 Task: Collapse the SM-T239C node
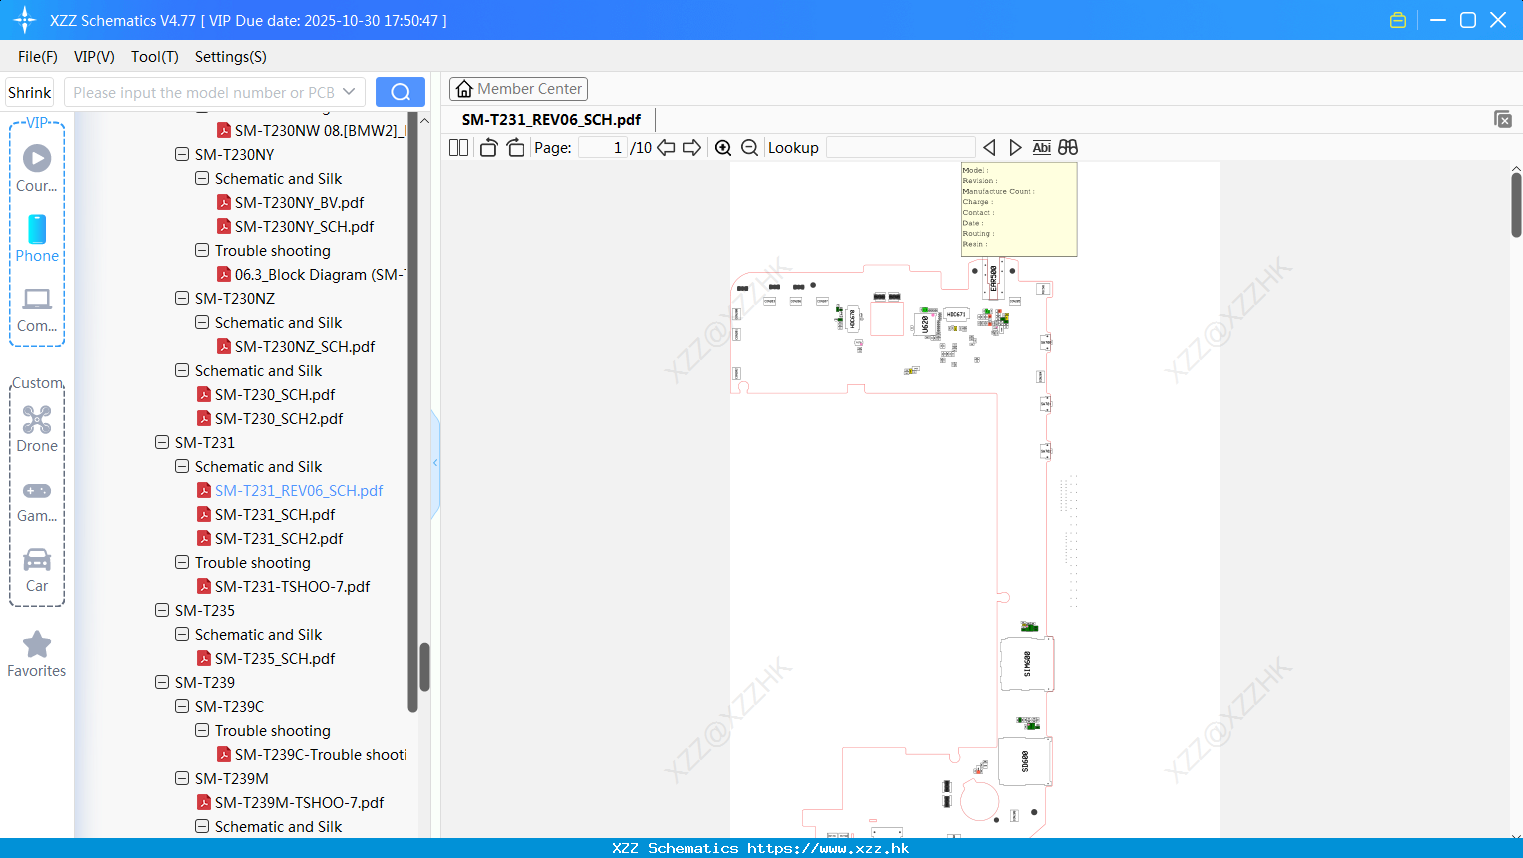[x=182, y=706]
